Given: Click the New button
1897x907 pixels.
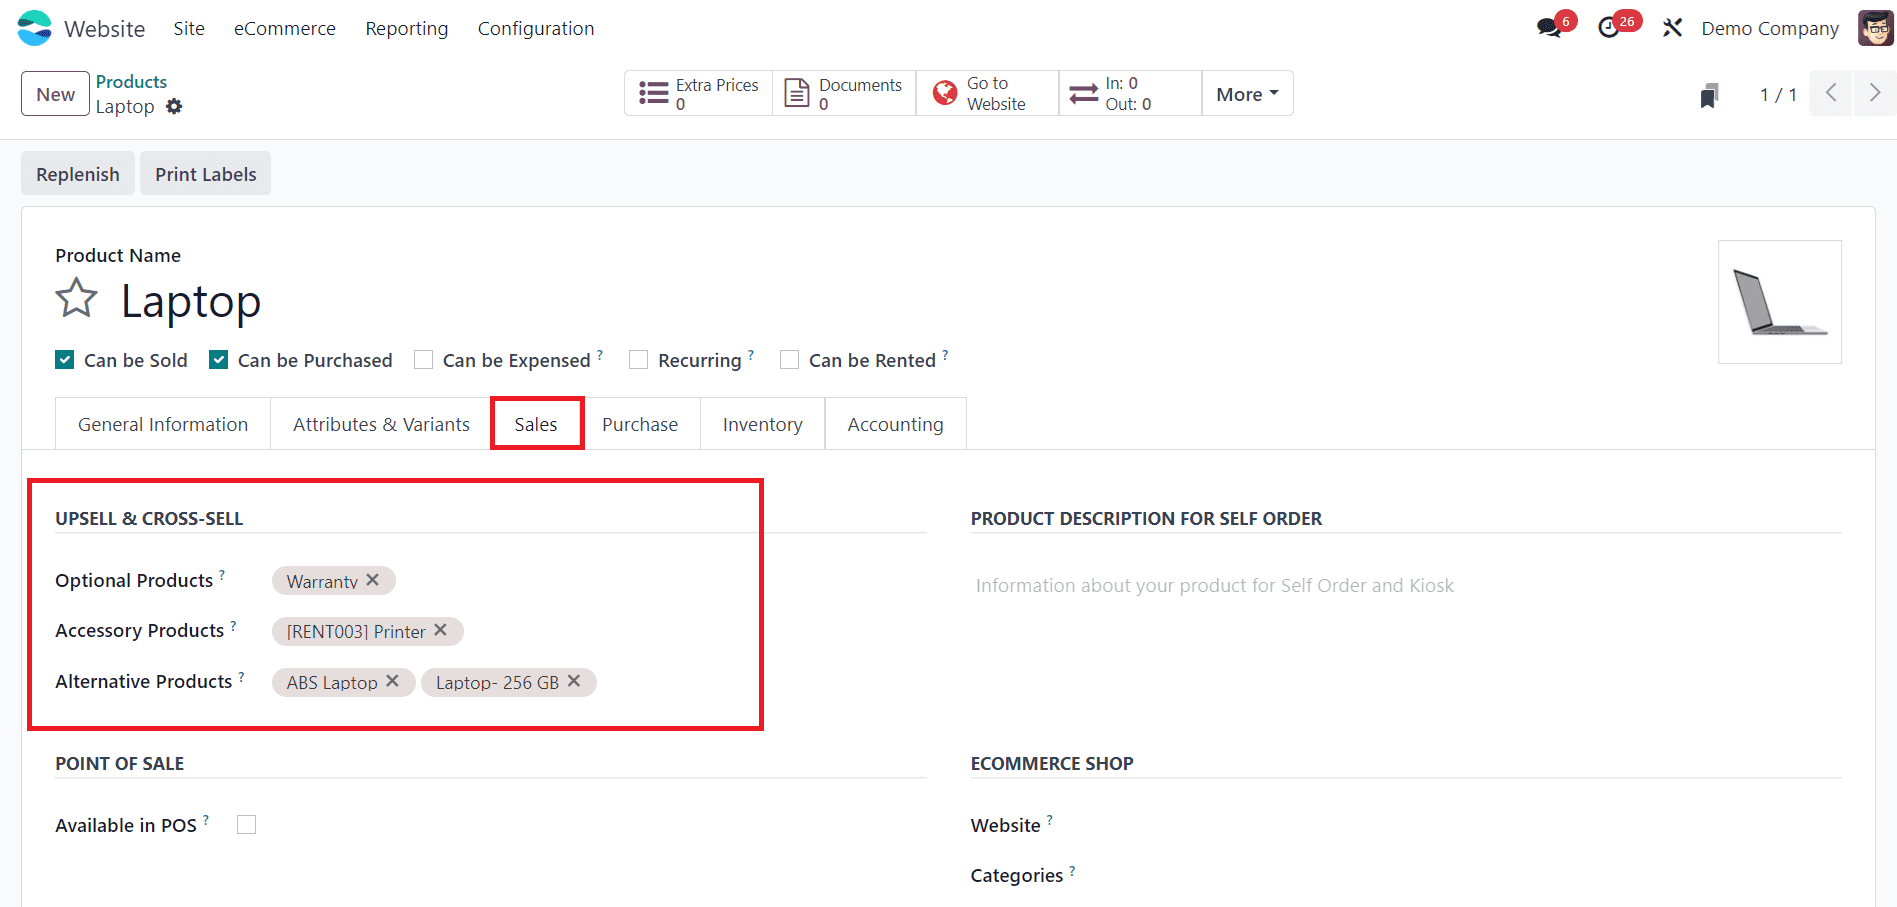Looking at the screenshot, I should click(x=56, y=94).
